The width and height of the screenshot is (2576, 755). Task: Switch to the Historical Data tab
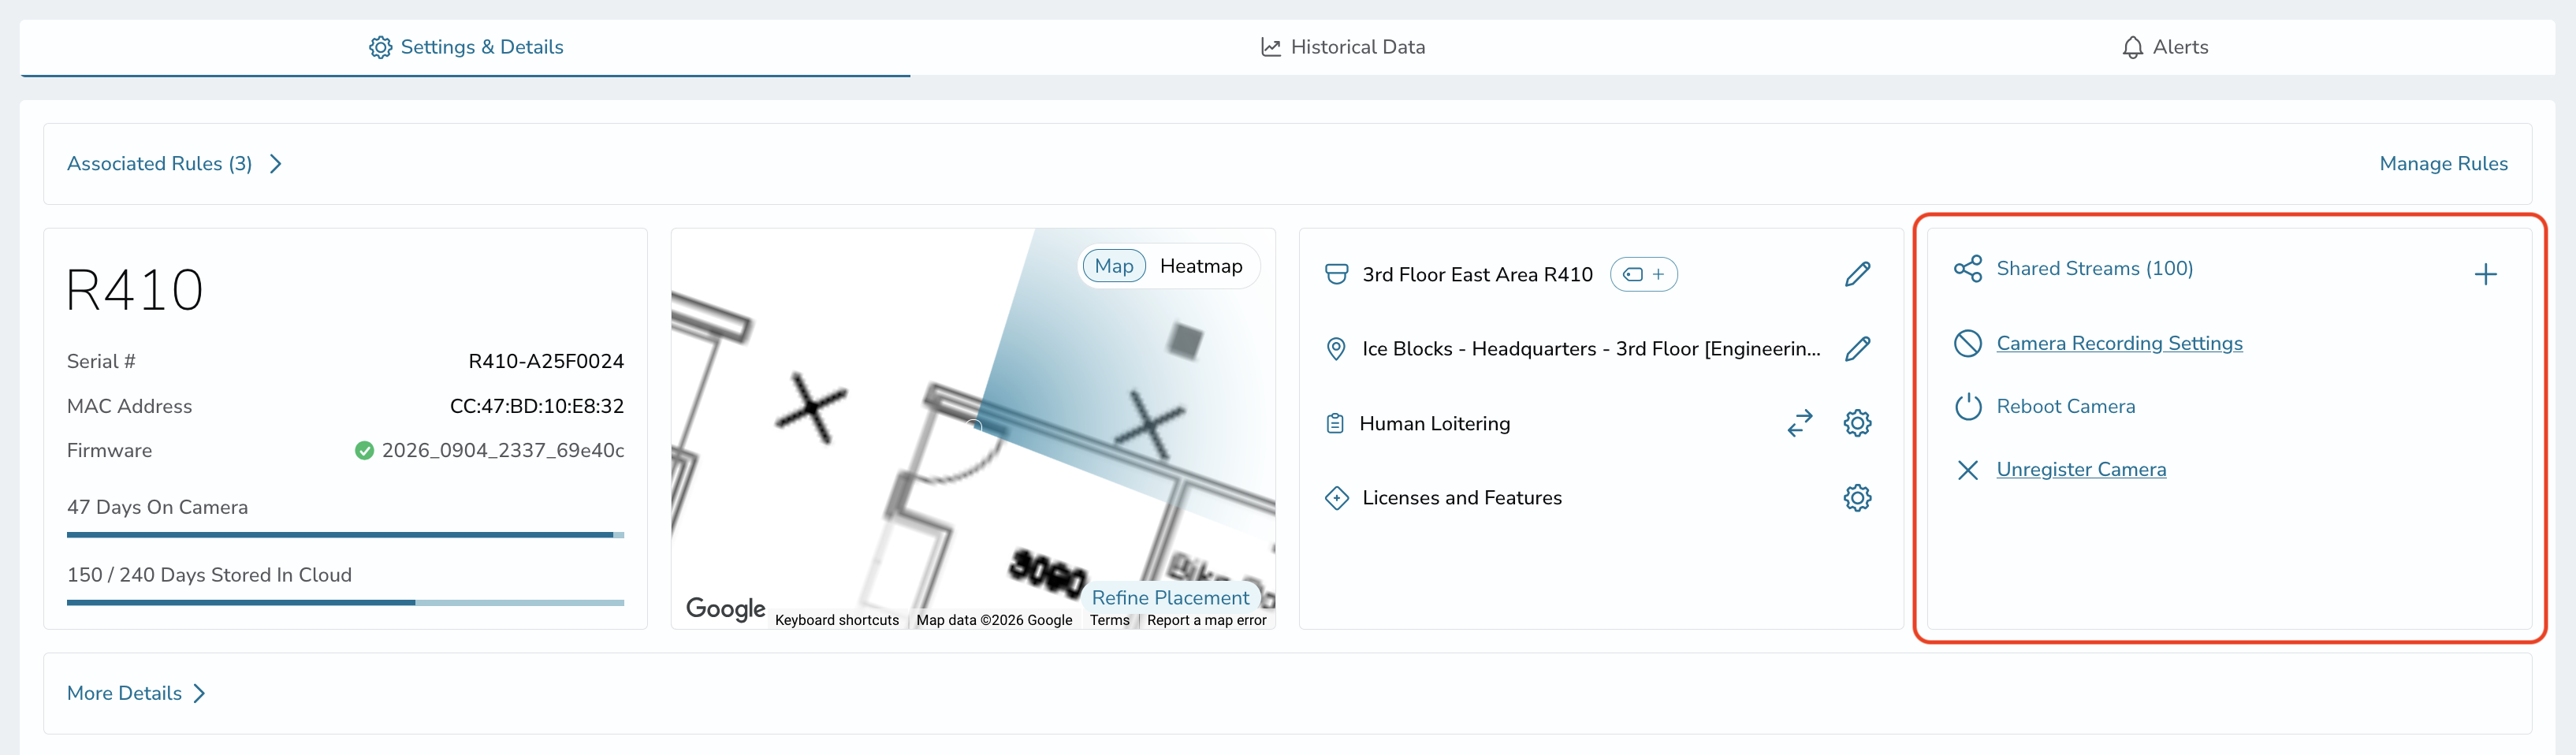coord(1342,47)
